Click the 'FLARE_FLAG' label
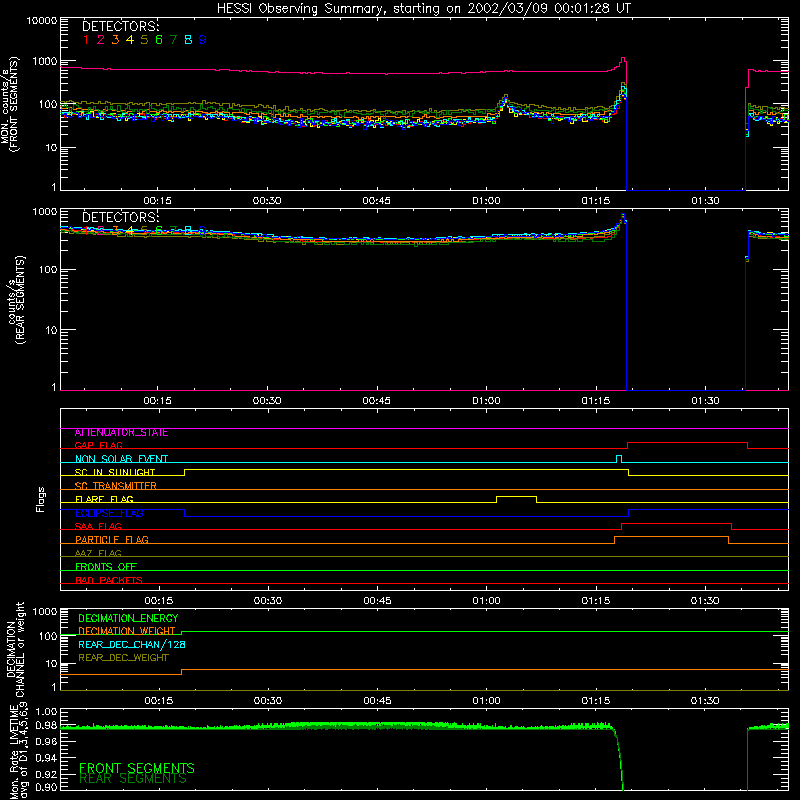Image resolution: width=800 pixels, height=800 pixels. coord(104,499)
